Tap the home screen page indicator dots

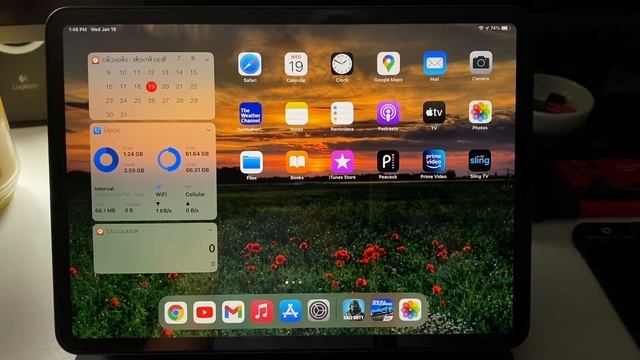pyautogui.click(x=293, y=282)
